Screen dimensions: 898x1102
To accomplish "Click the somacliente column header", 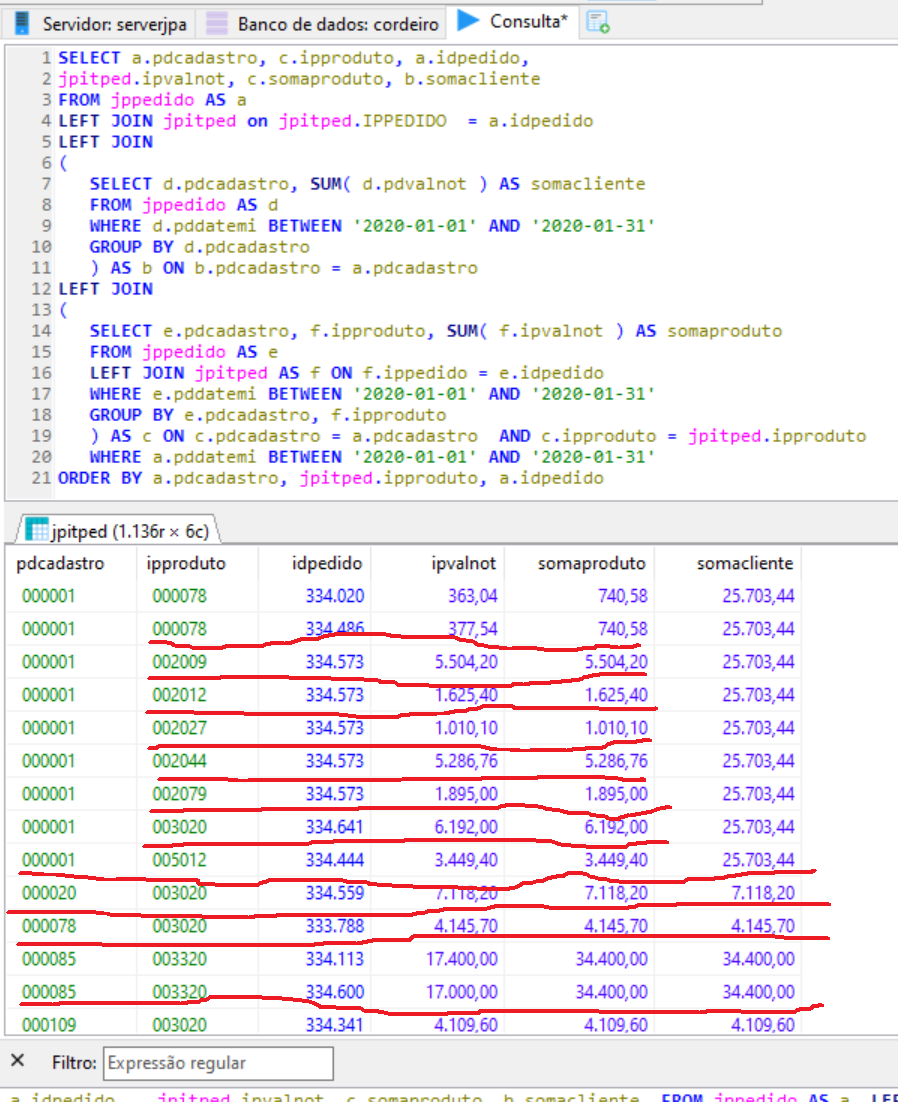I will coord(744,563).
